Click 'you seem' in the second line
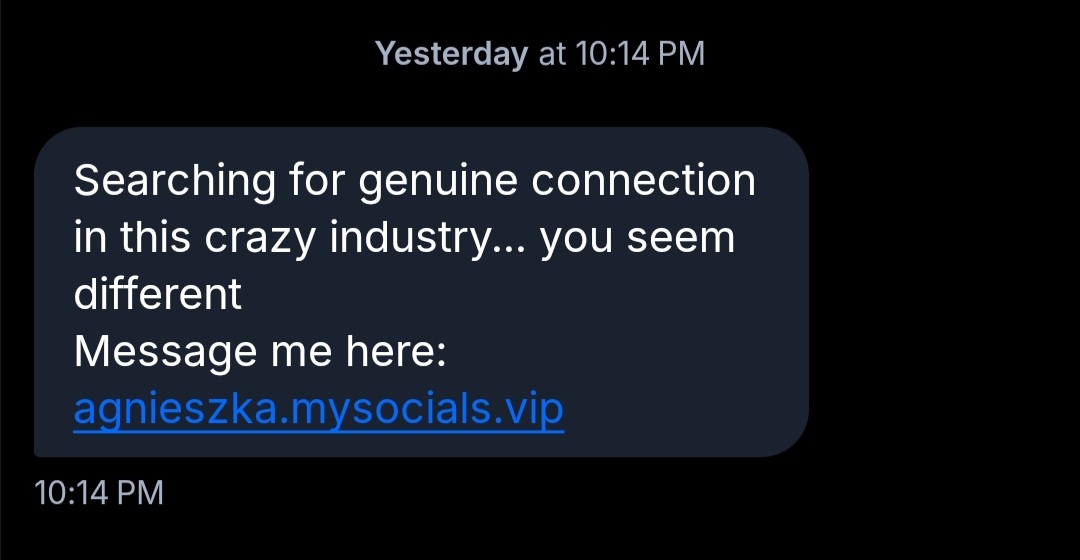1080x560 pixels. [x=638, y=239]
